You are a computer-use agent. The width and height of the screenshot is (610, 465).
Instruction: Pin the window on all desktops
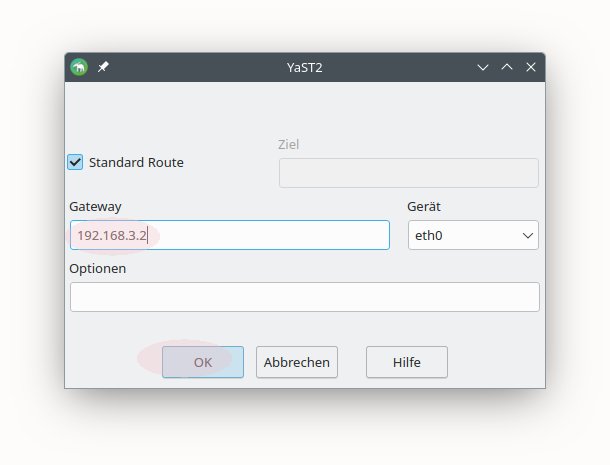(104, 67)
